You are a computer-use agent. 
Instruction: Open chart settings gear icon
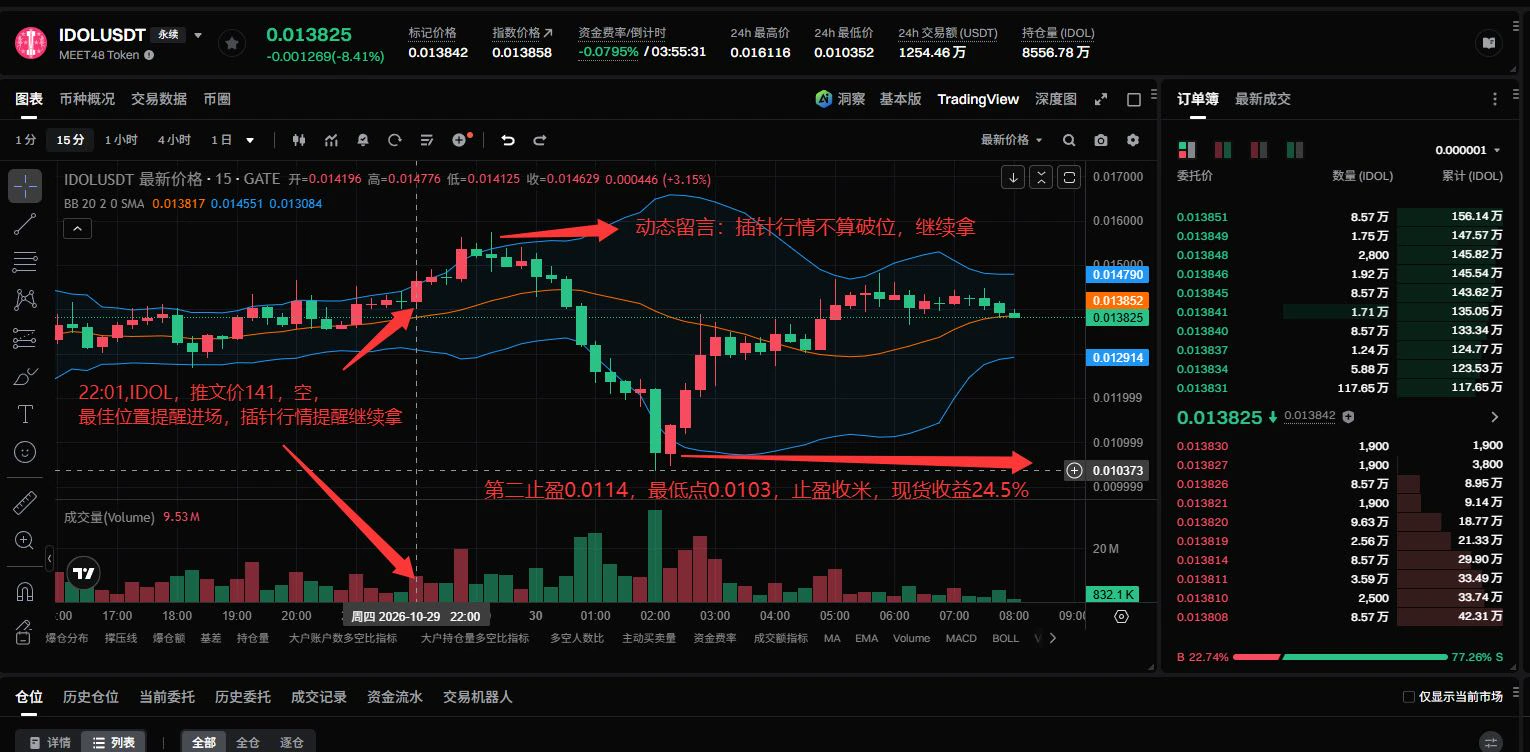(1133, 140)
